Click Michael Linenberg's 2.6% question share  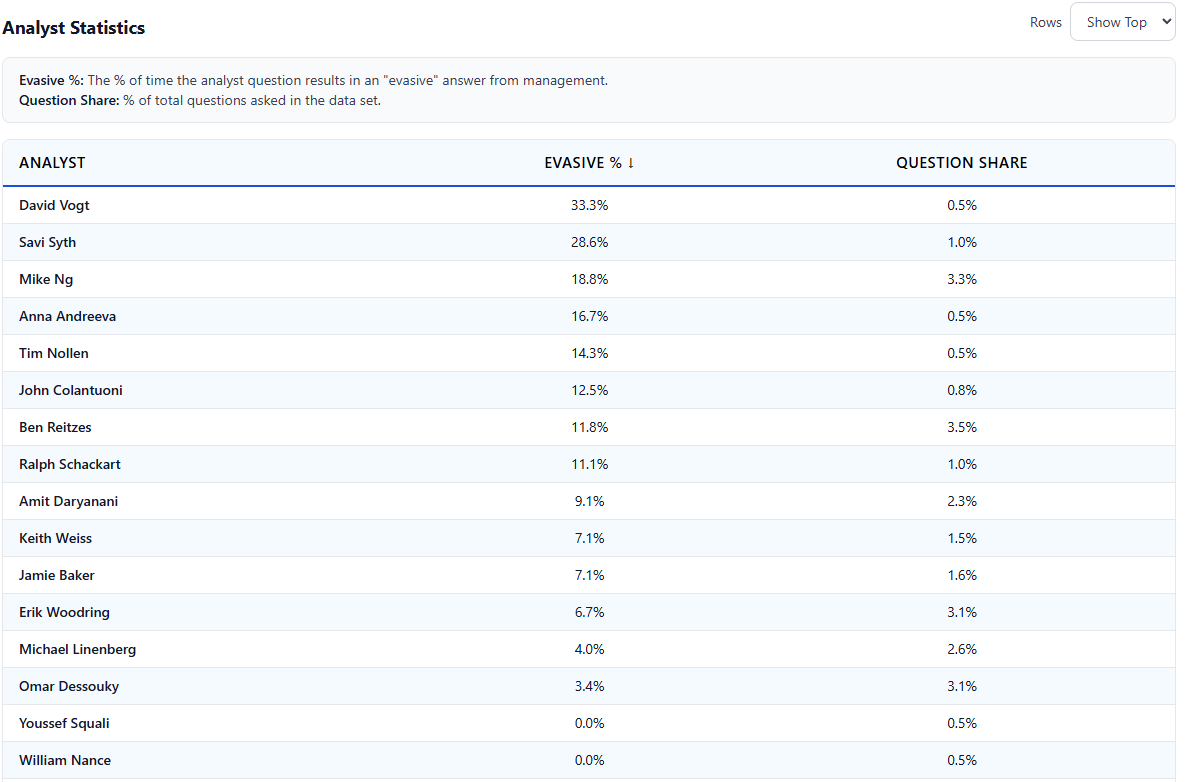click(x=962, y=650)
